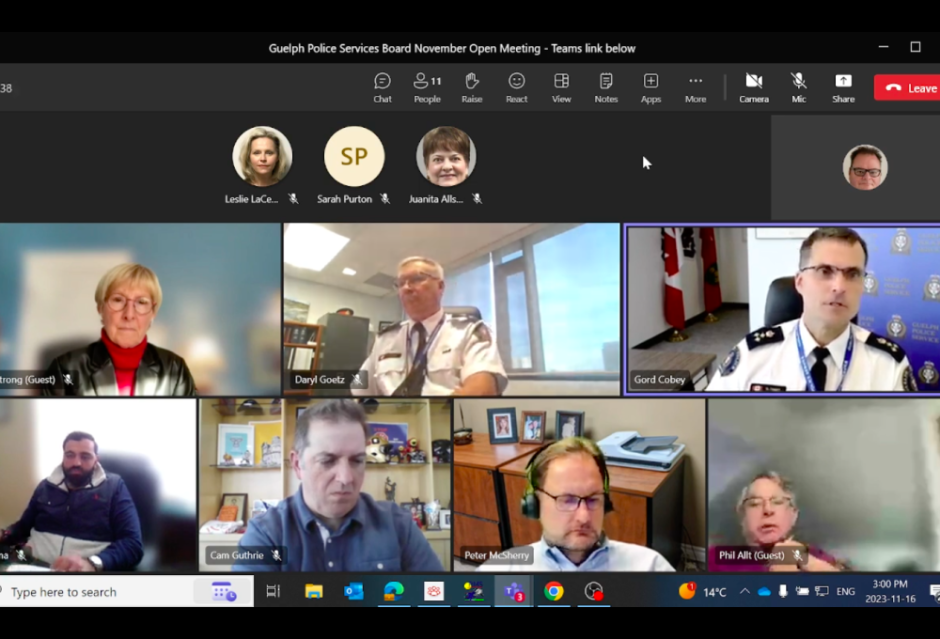Open Microsoft Edge from the taskbar
The height and width of the screenshot is (639, 940).
coord(394,591)
